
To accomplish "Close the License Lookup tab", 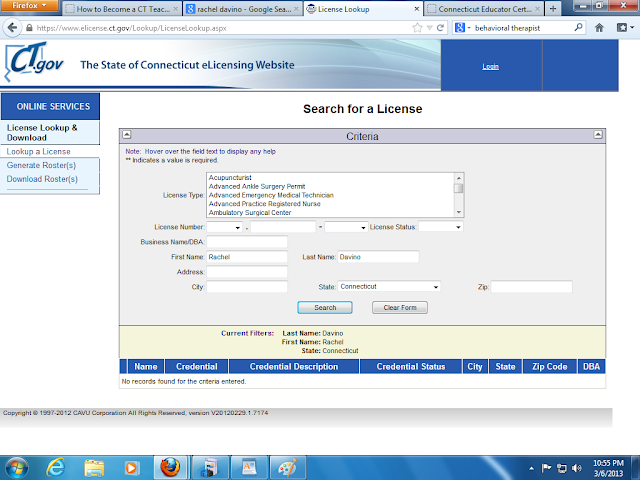I will coord(416,9).
